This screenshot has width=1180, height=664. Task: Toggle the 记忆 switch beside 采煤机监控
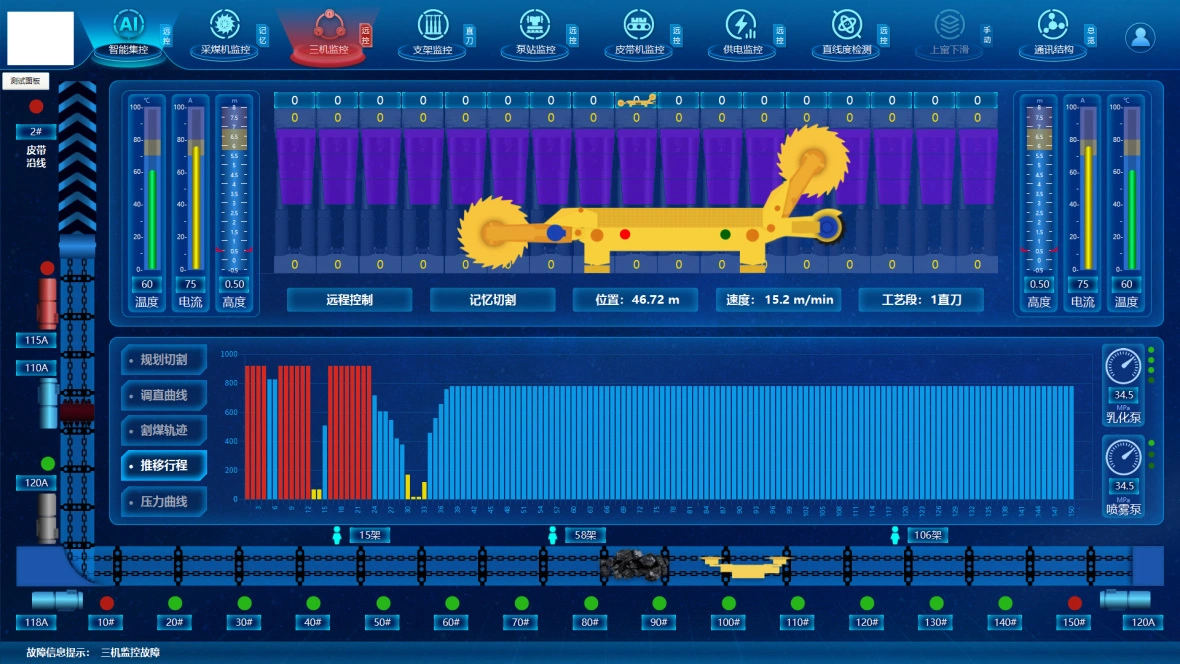coord(263,36)
